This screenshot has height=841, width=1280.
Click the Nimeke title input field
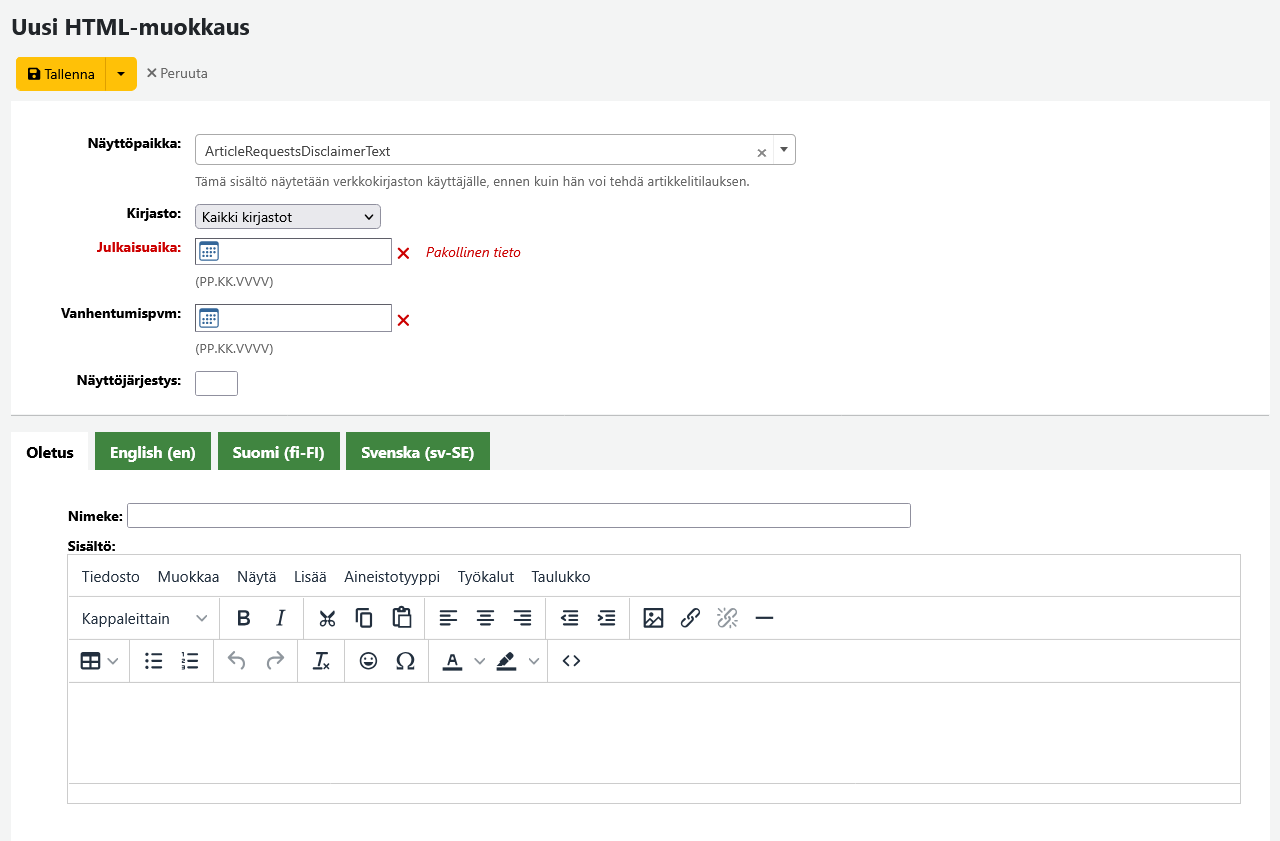(518, 516)
